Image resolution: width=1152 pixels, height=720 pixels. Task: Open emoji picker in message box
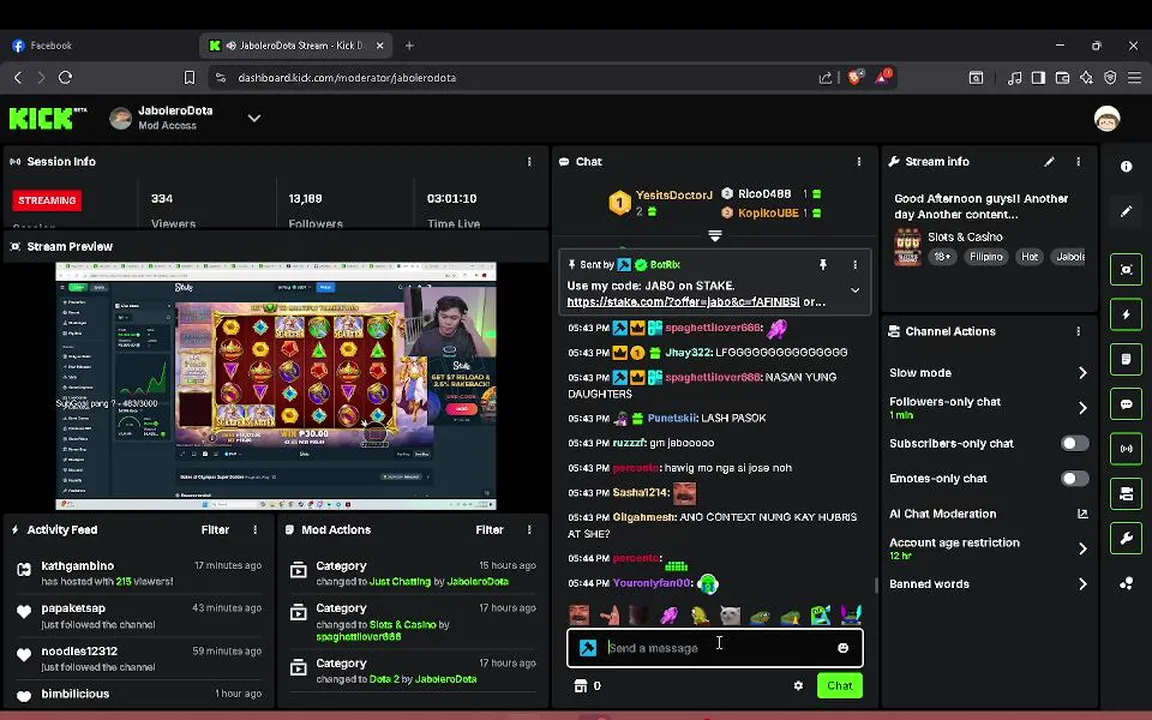(x=843, y=648)
